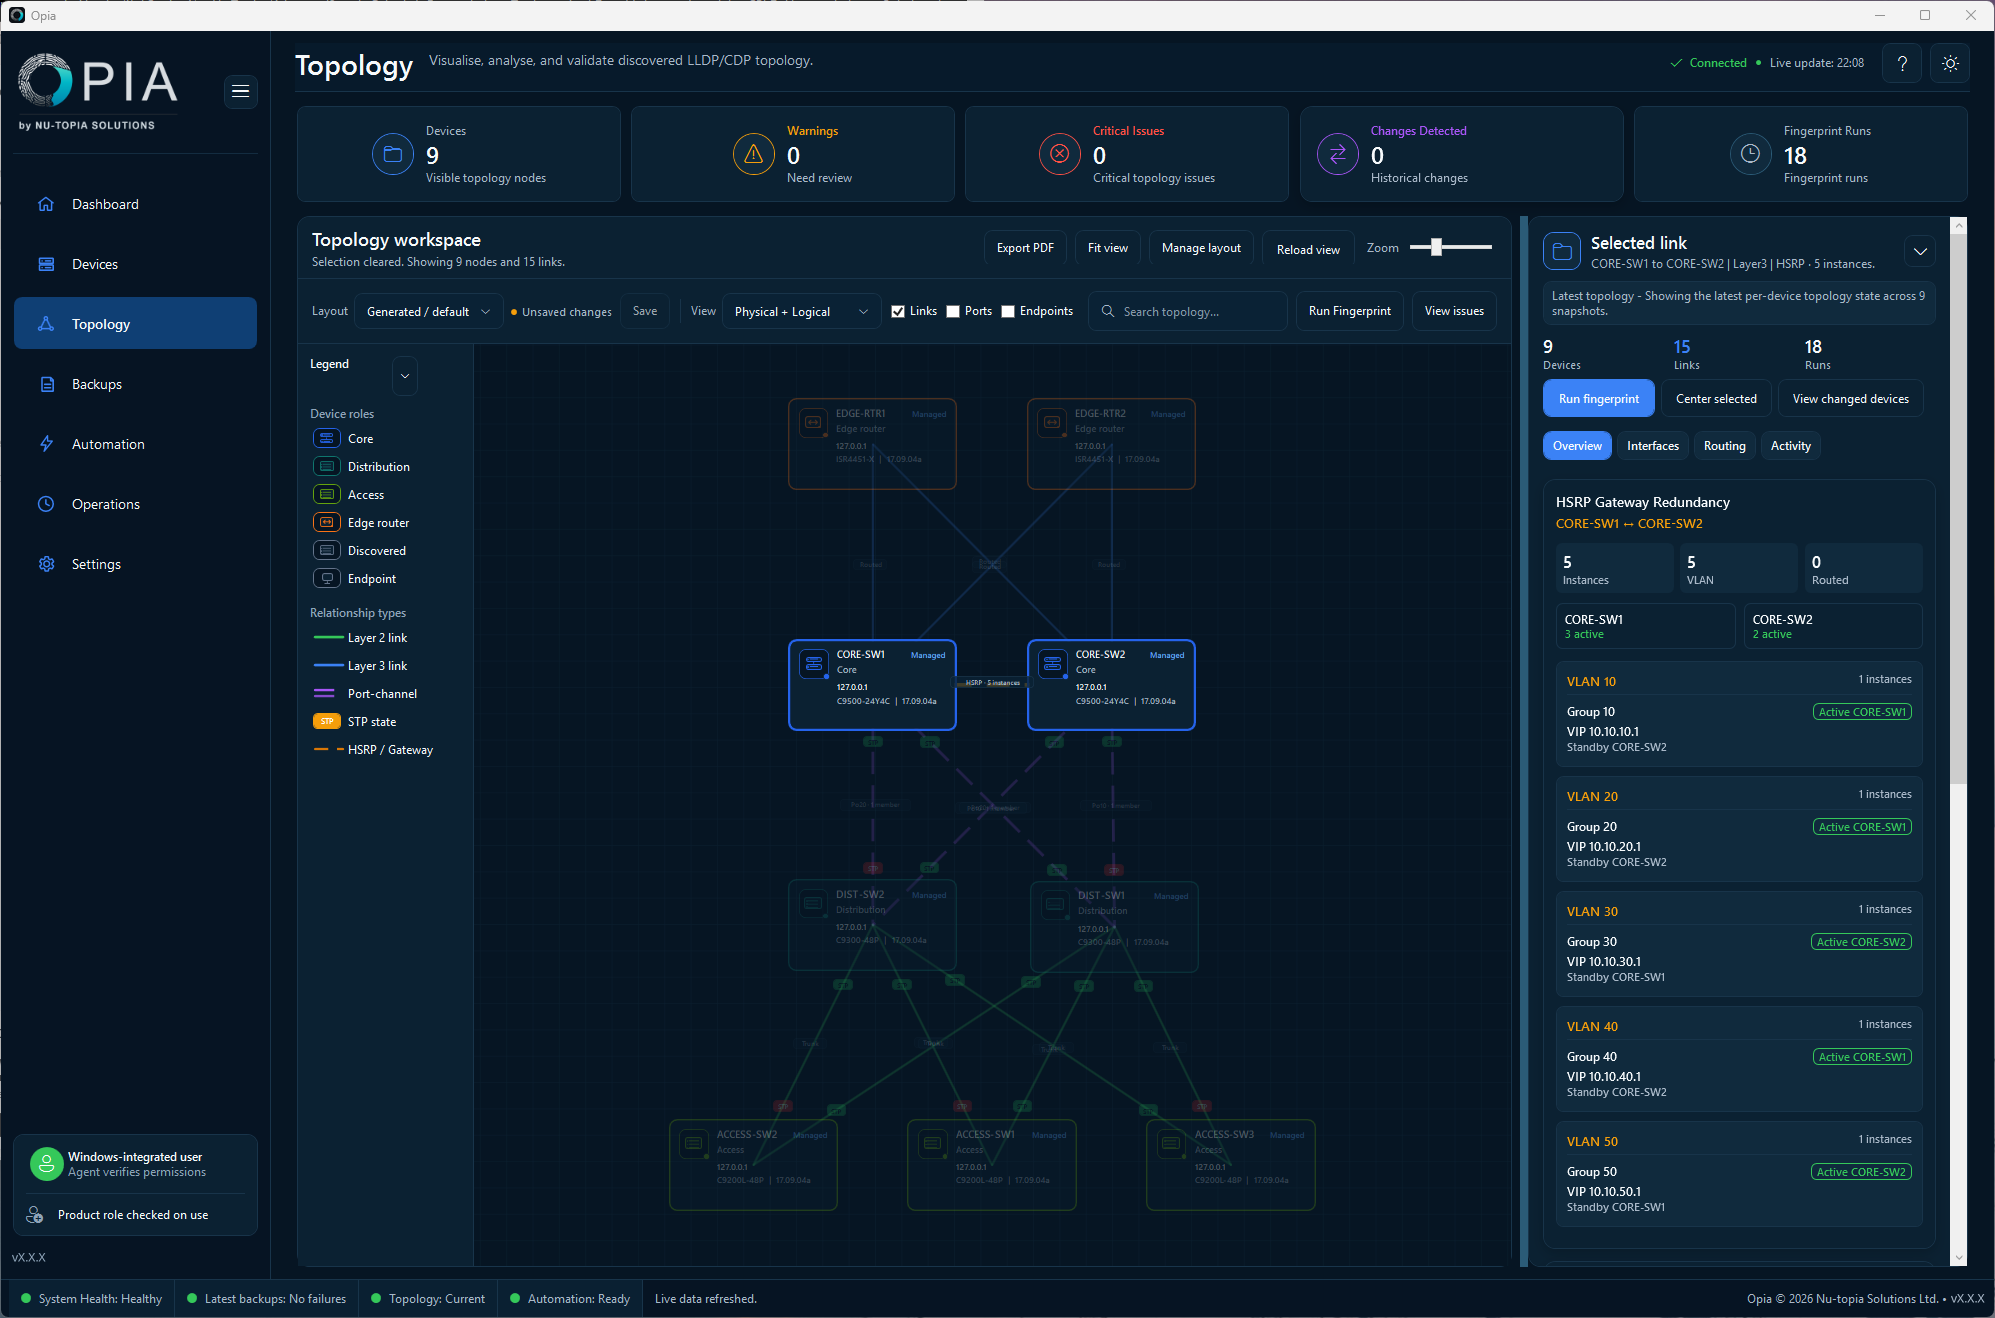The image size is (1995, 1318).
Task: Click the Fingerprint Runs clock icon
Action: (x=1751, y=154)
